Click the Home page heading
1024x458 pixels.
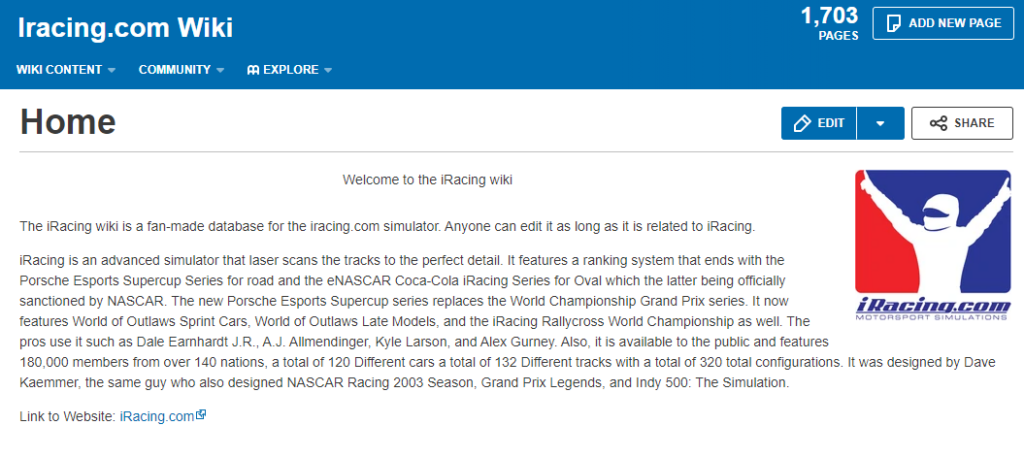68,122
